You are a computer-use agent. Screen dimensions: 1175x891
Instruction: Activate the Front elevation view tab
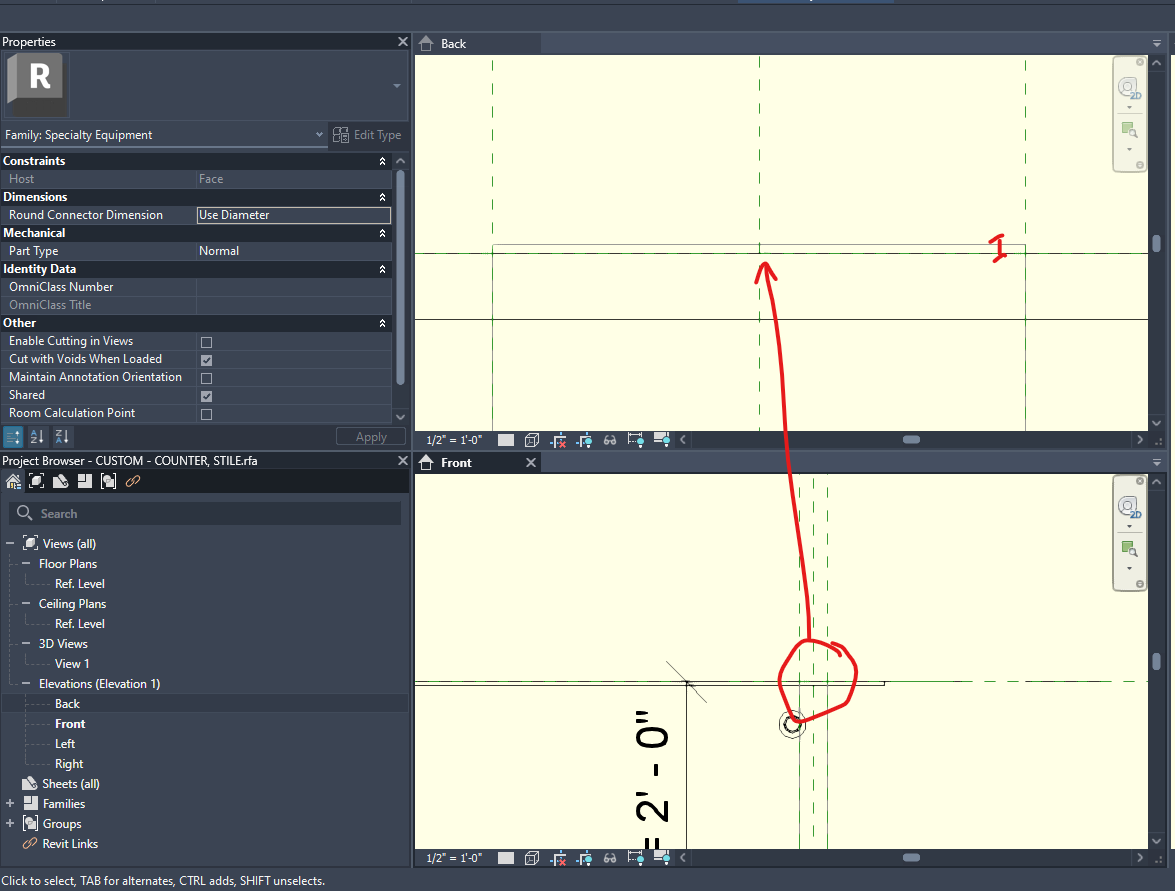(459, 462)
